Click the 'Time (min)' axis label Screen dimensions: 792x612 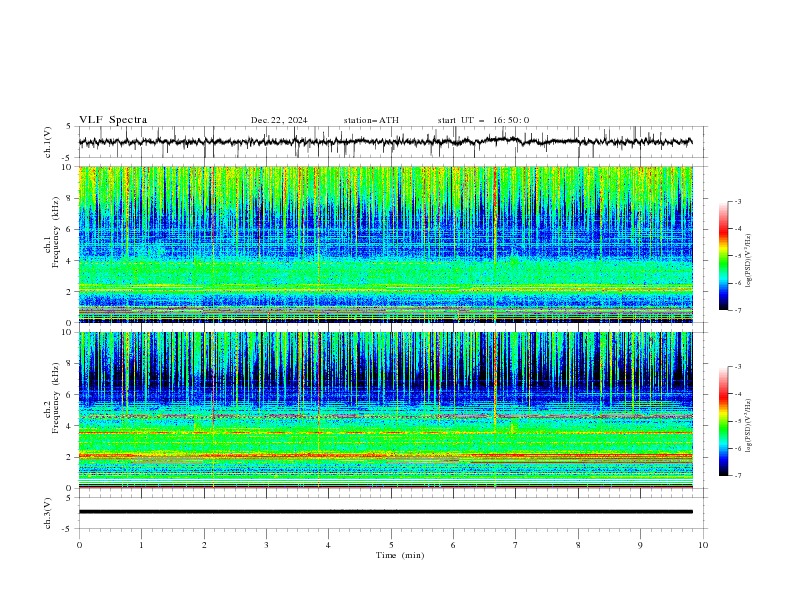tap(400, 555)
